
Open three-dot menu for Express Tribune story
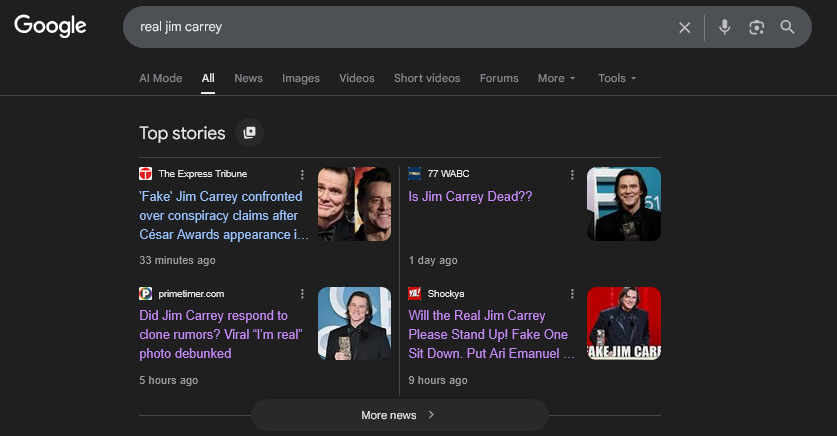(x=302, y=174)
